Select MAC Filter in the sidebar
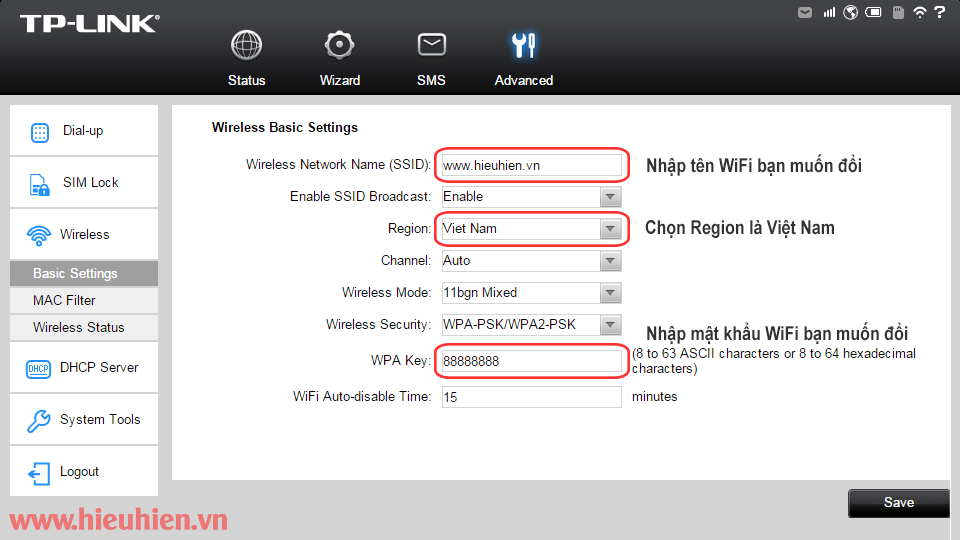The image size is (960, 540). 64,300
